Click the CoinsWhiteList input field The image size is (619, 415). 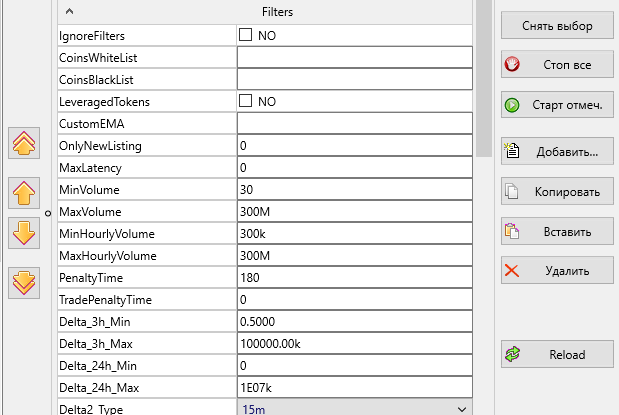click(x=354, y=57)
